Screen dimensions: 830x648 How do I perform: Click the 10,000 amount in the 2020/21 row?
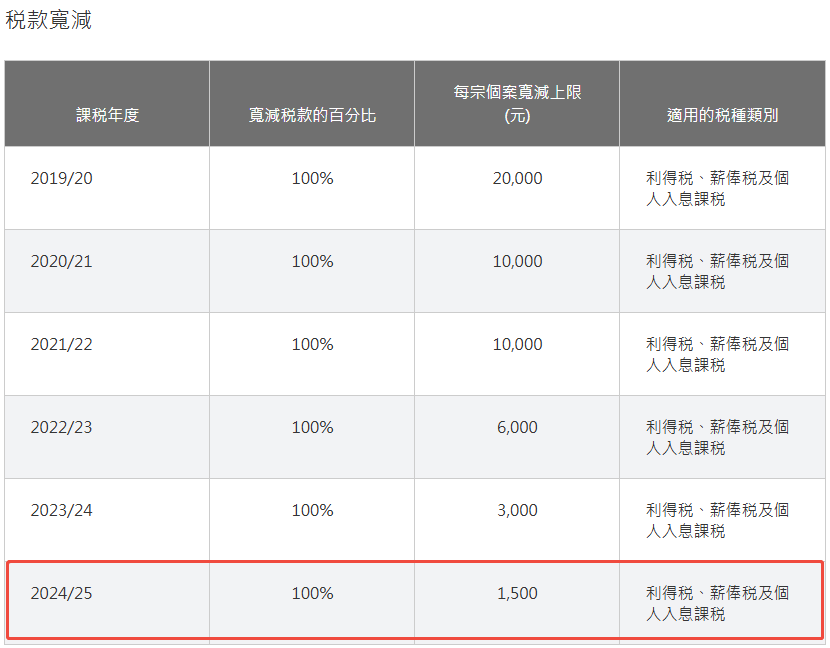tap(517, 261)
